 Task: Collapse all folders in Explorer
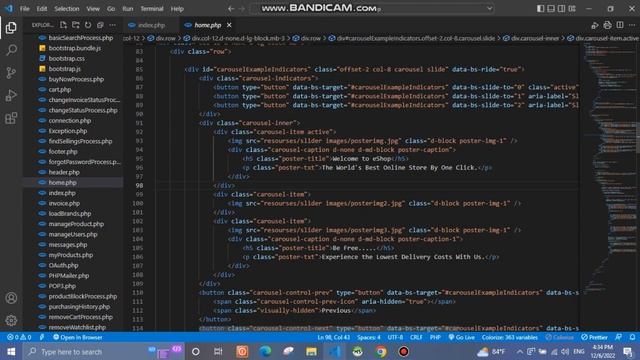[x=100, y=25]
